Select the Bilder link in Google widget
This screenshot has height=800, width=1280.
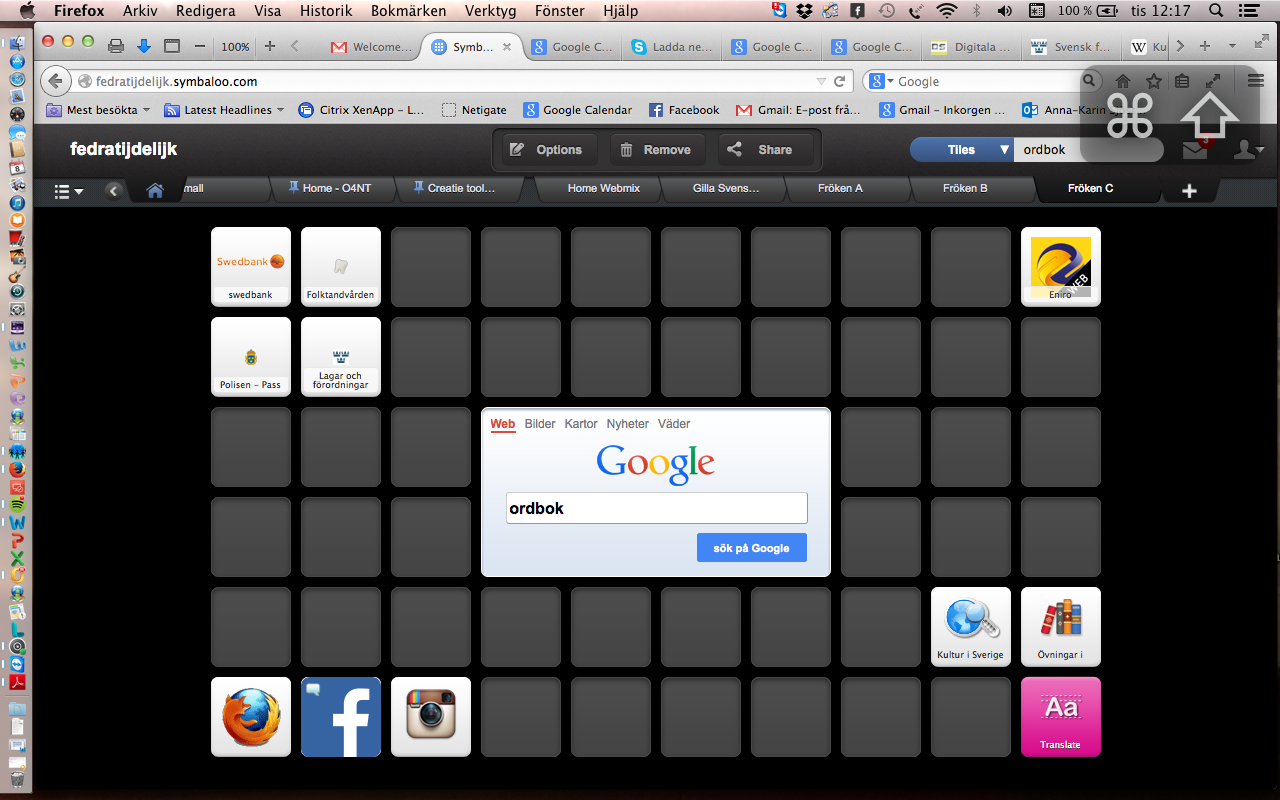540,424
